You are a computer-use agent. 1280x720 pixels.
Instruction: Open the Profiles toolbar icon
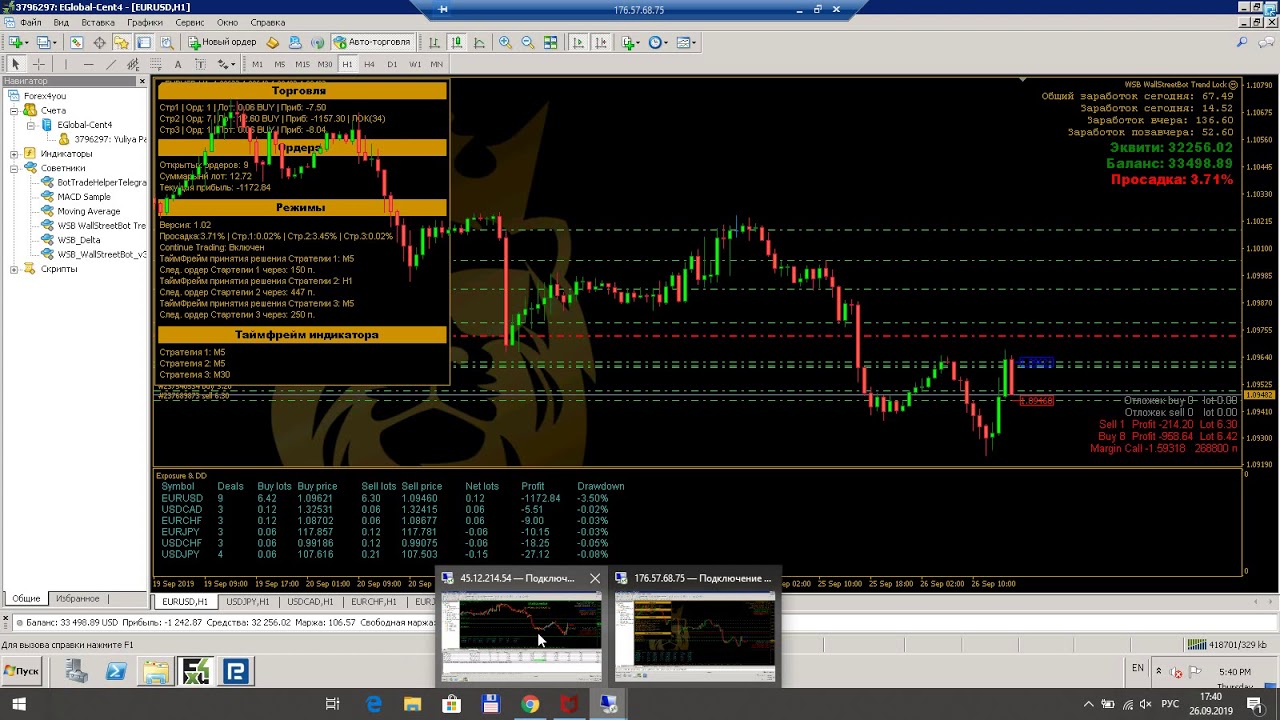(45, 42)
